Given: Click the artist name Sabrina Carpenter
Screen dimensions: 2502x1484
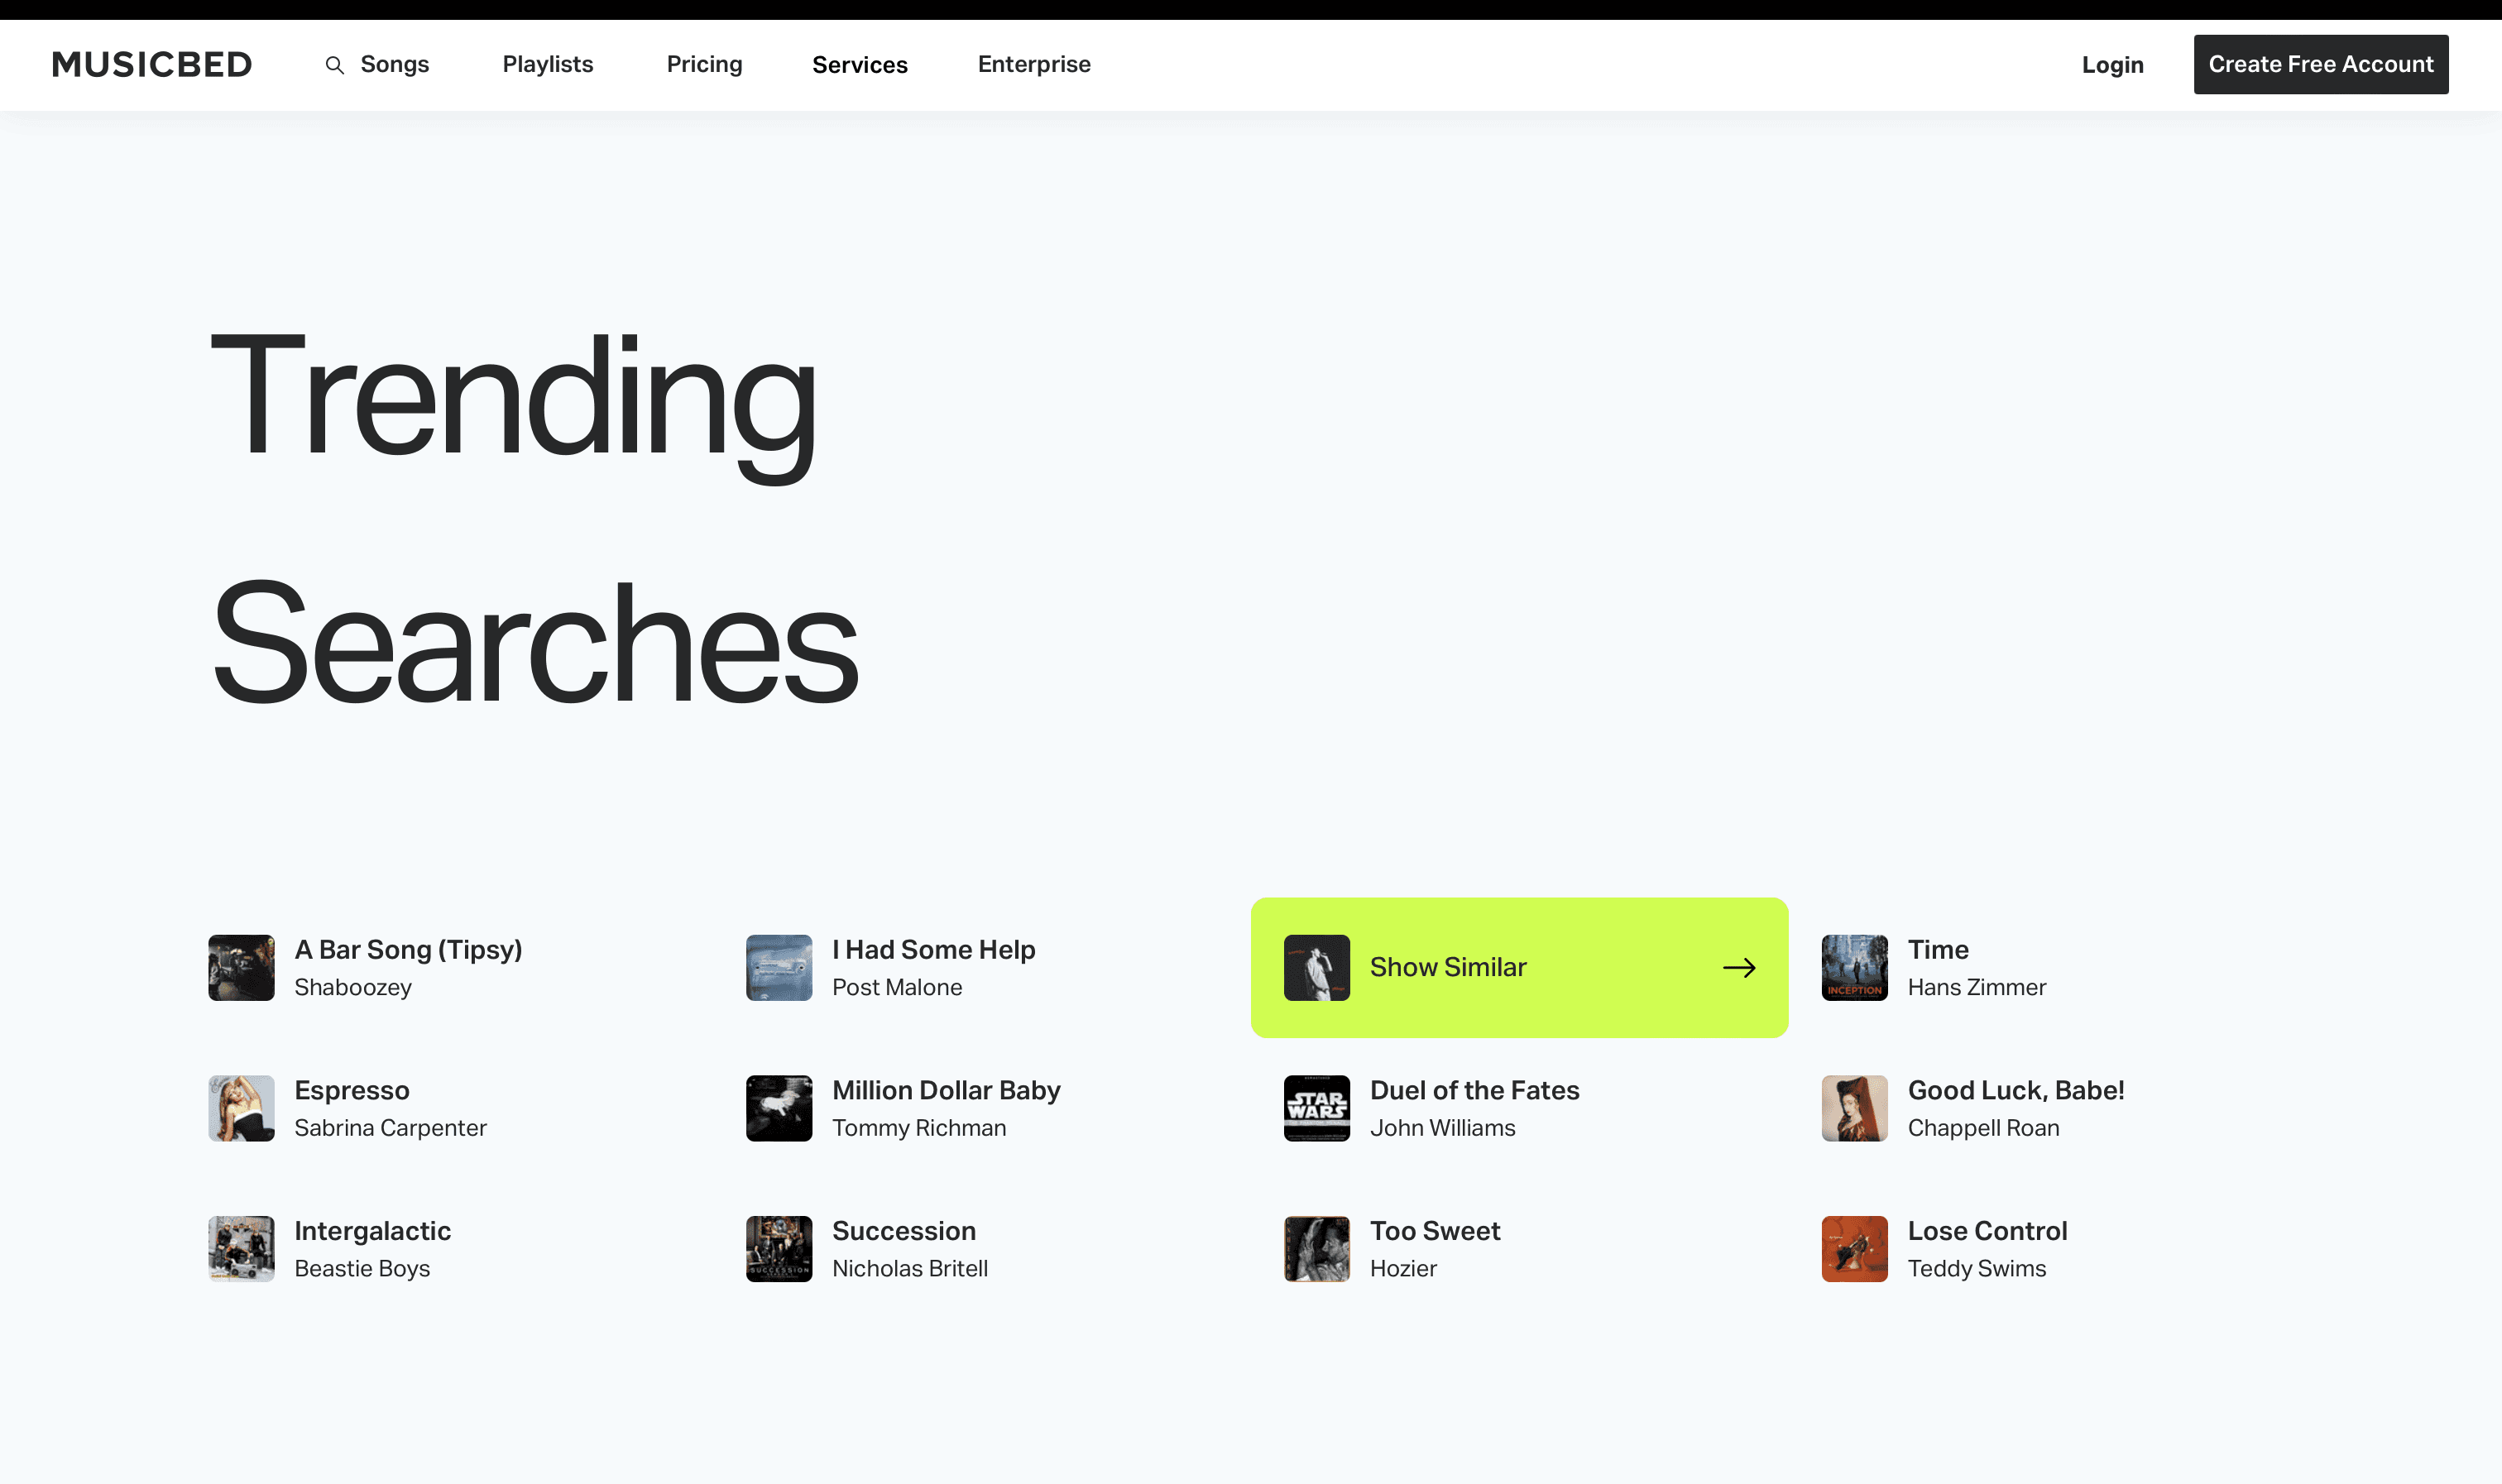Looking at the screenshot, I should point(391,1128).
